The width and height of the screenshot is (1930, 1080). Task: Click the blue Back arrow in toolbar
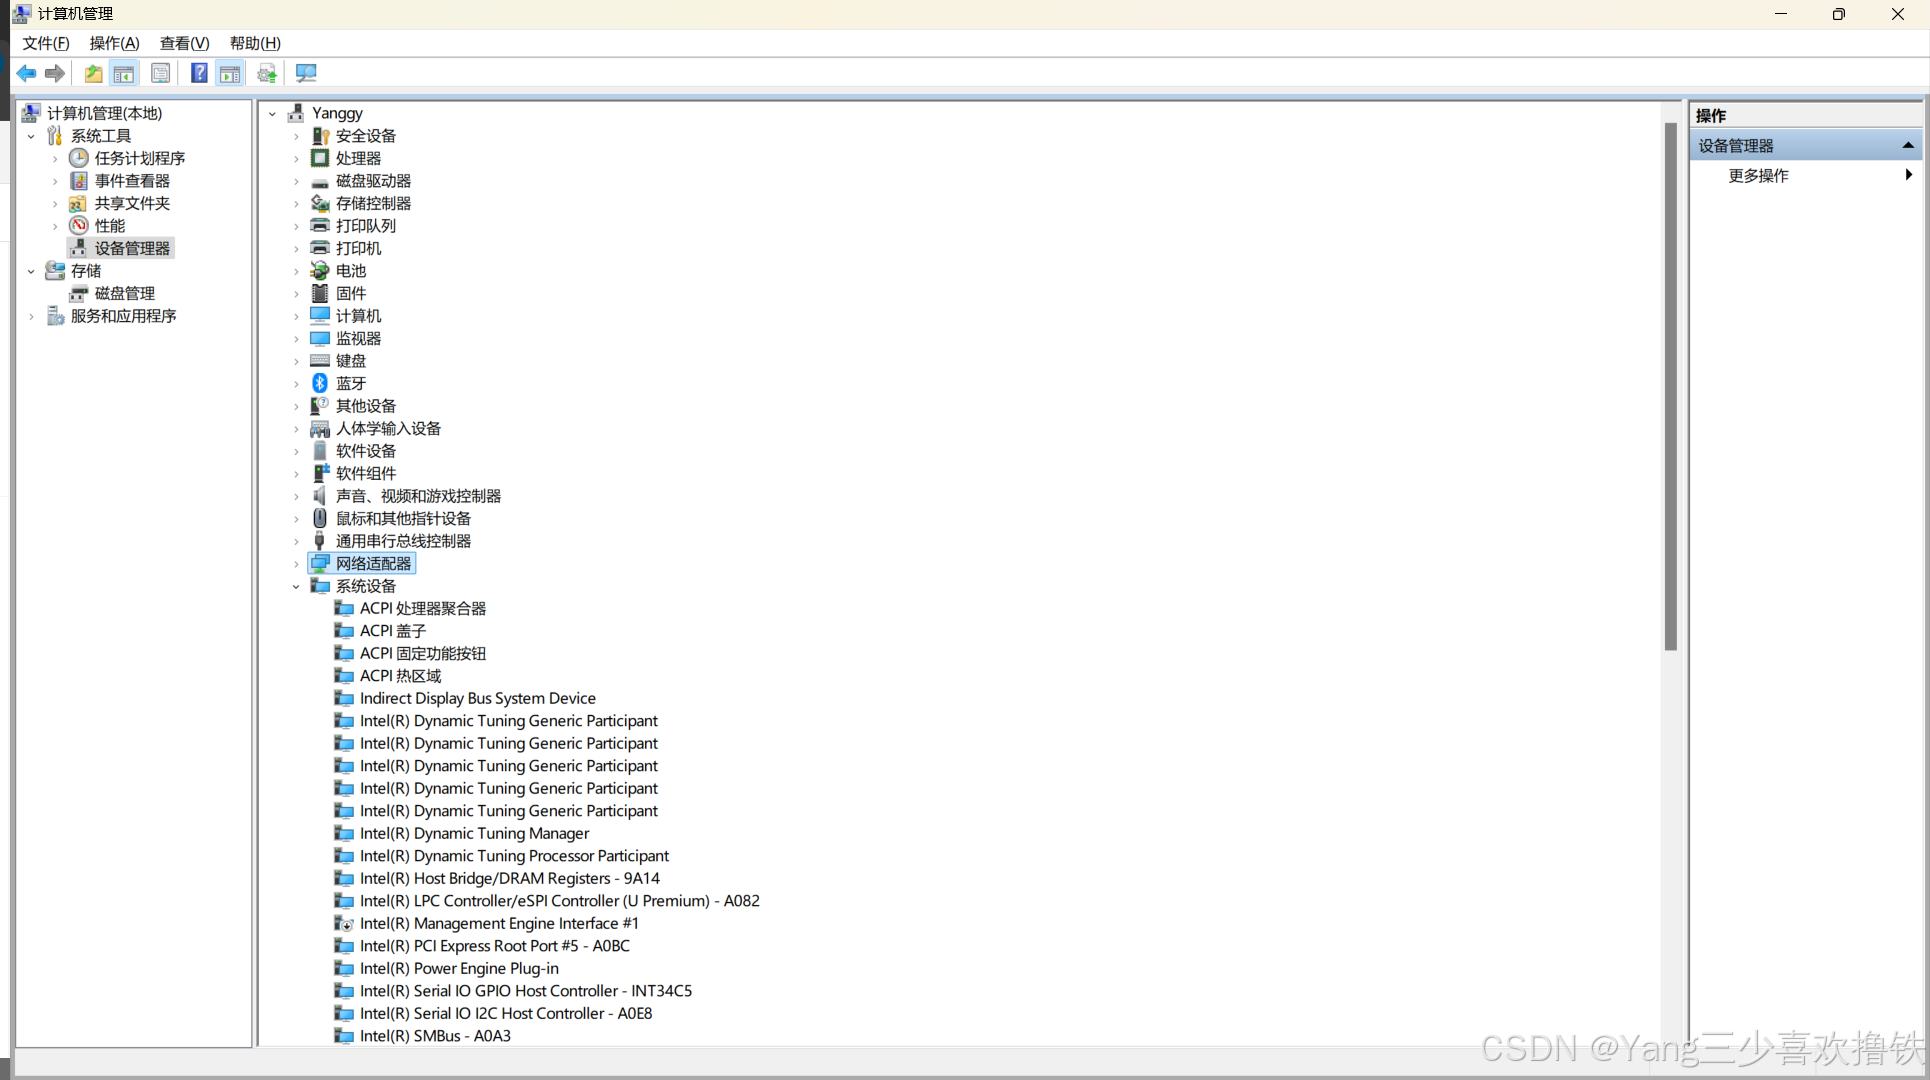[x=26, y=73]
